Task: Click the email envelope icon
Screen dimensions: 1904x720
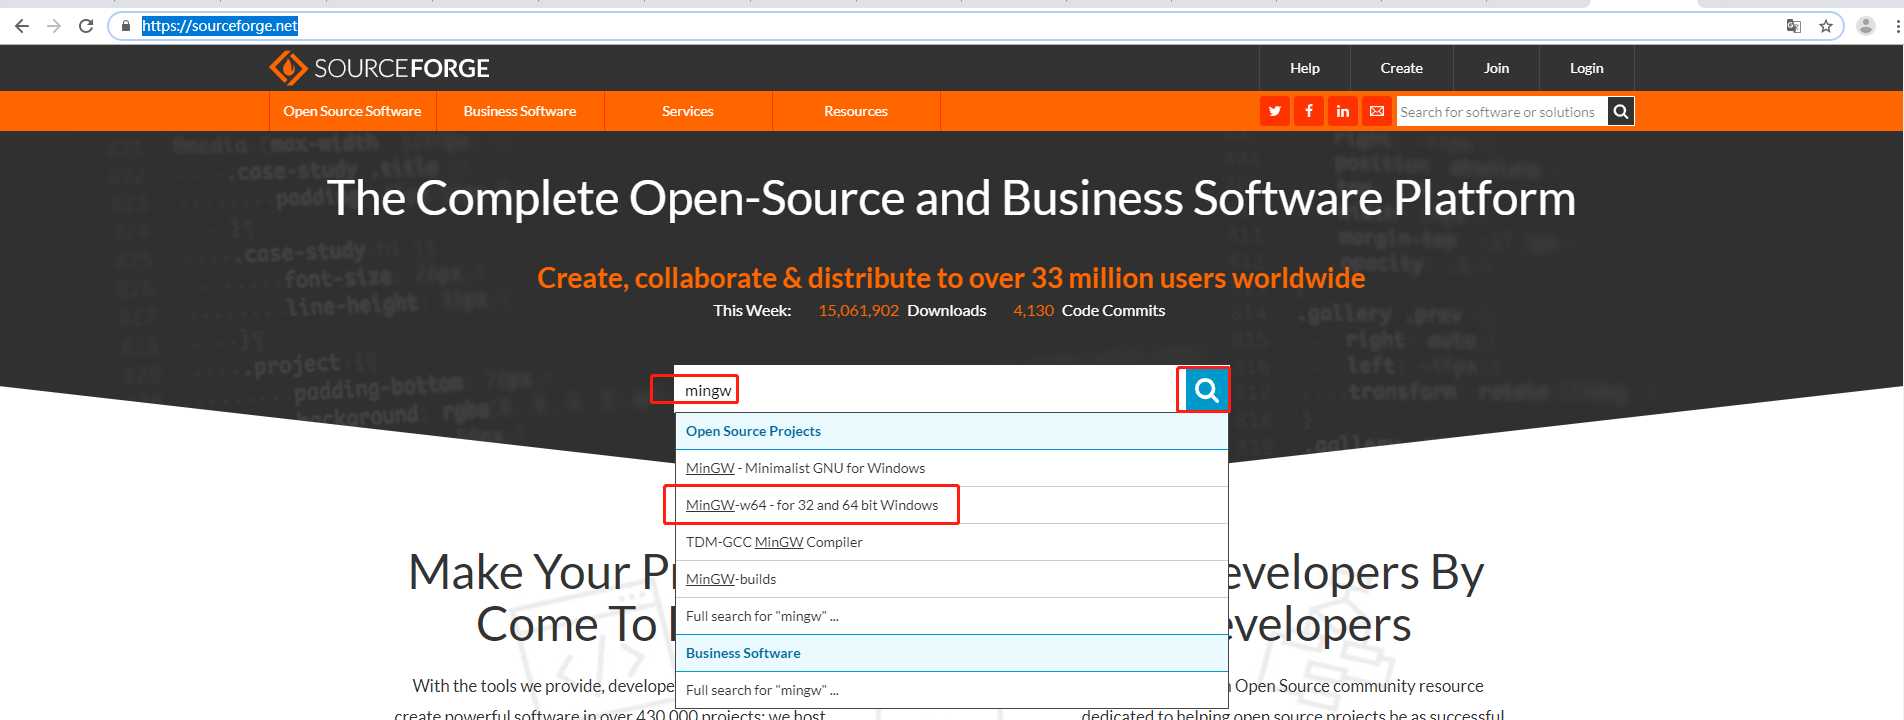Action: coord(1377,111)
